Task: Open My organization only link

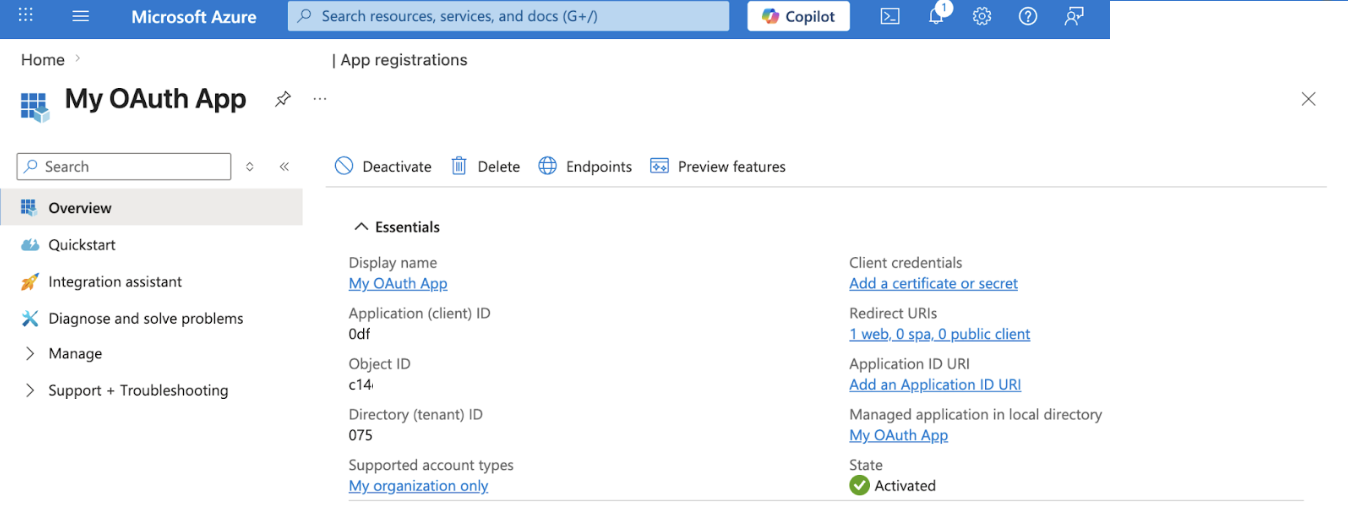Action: pos(419,486)
